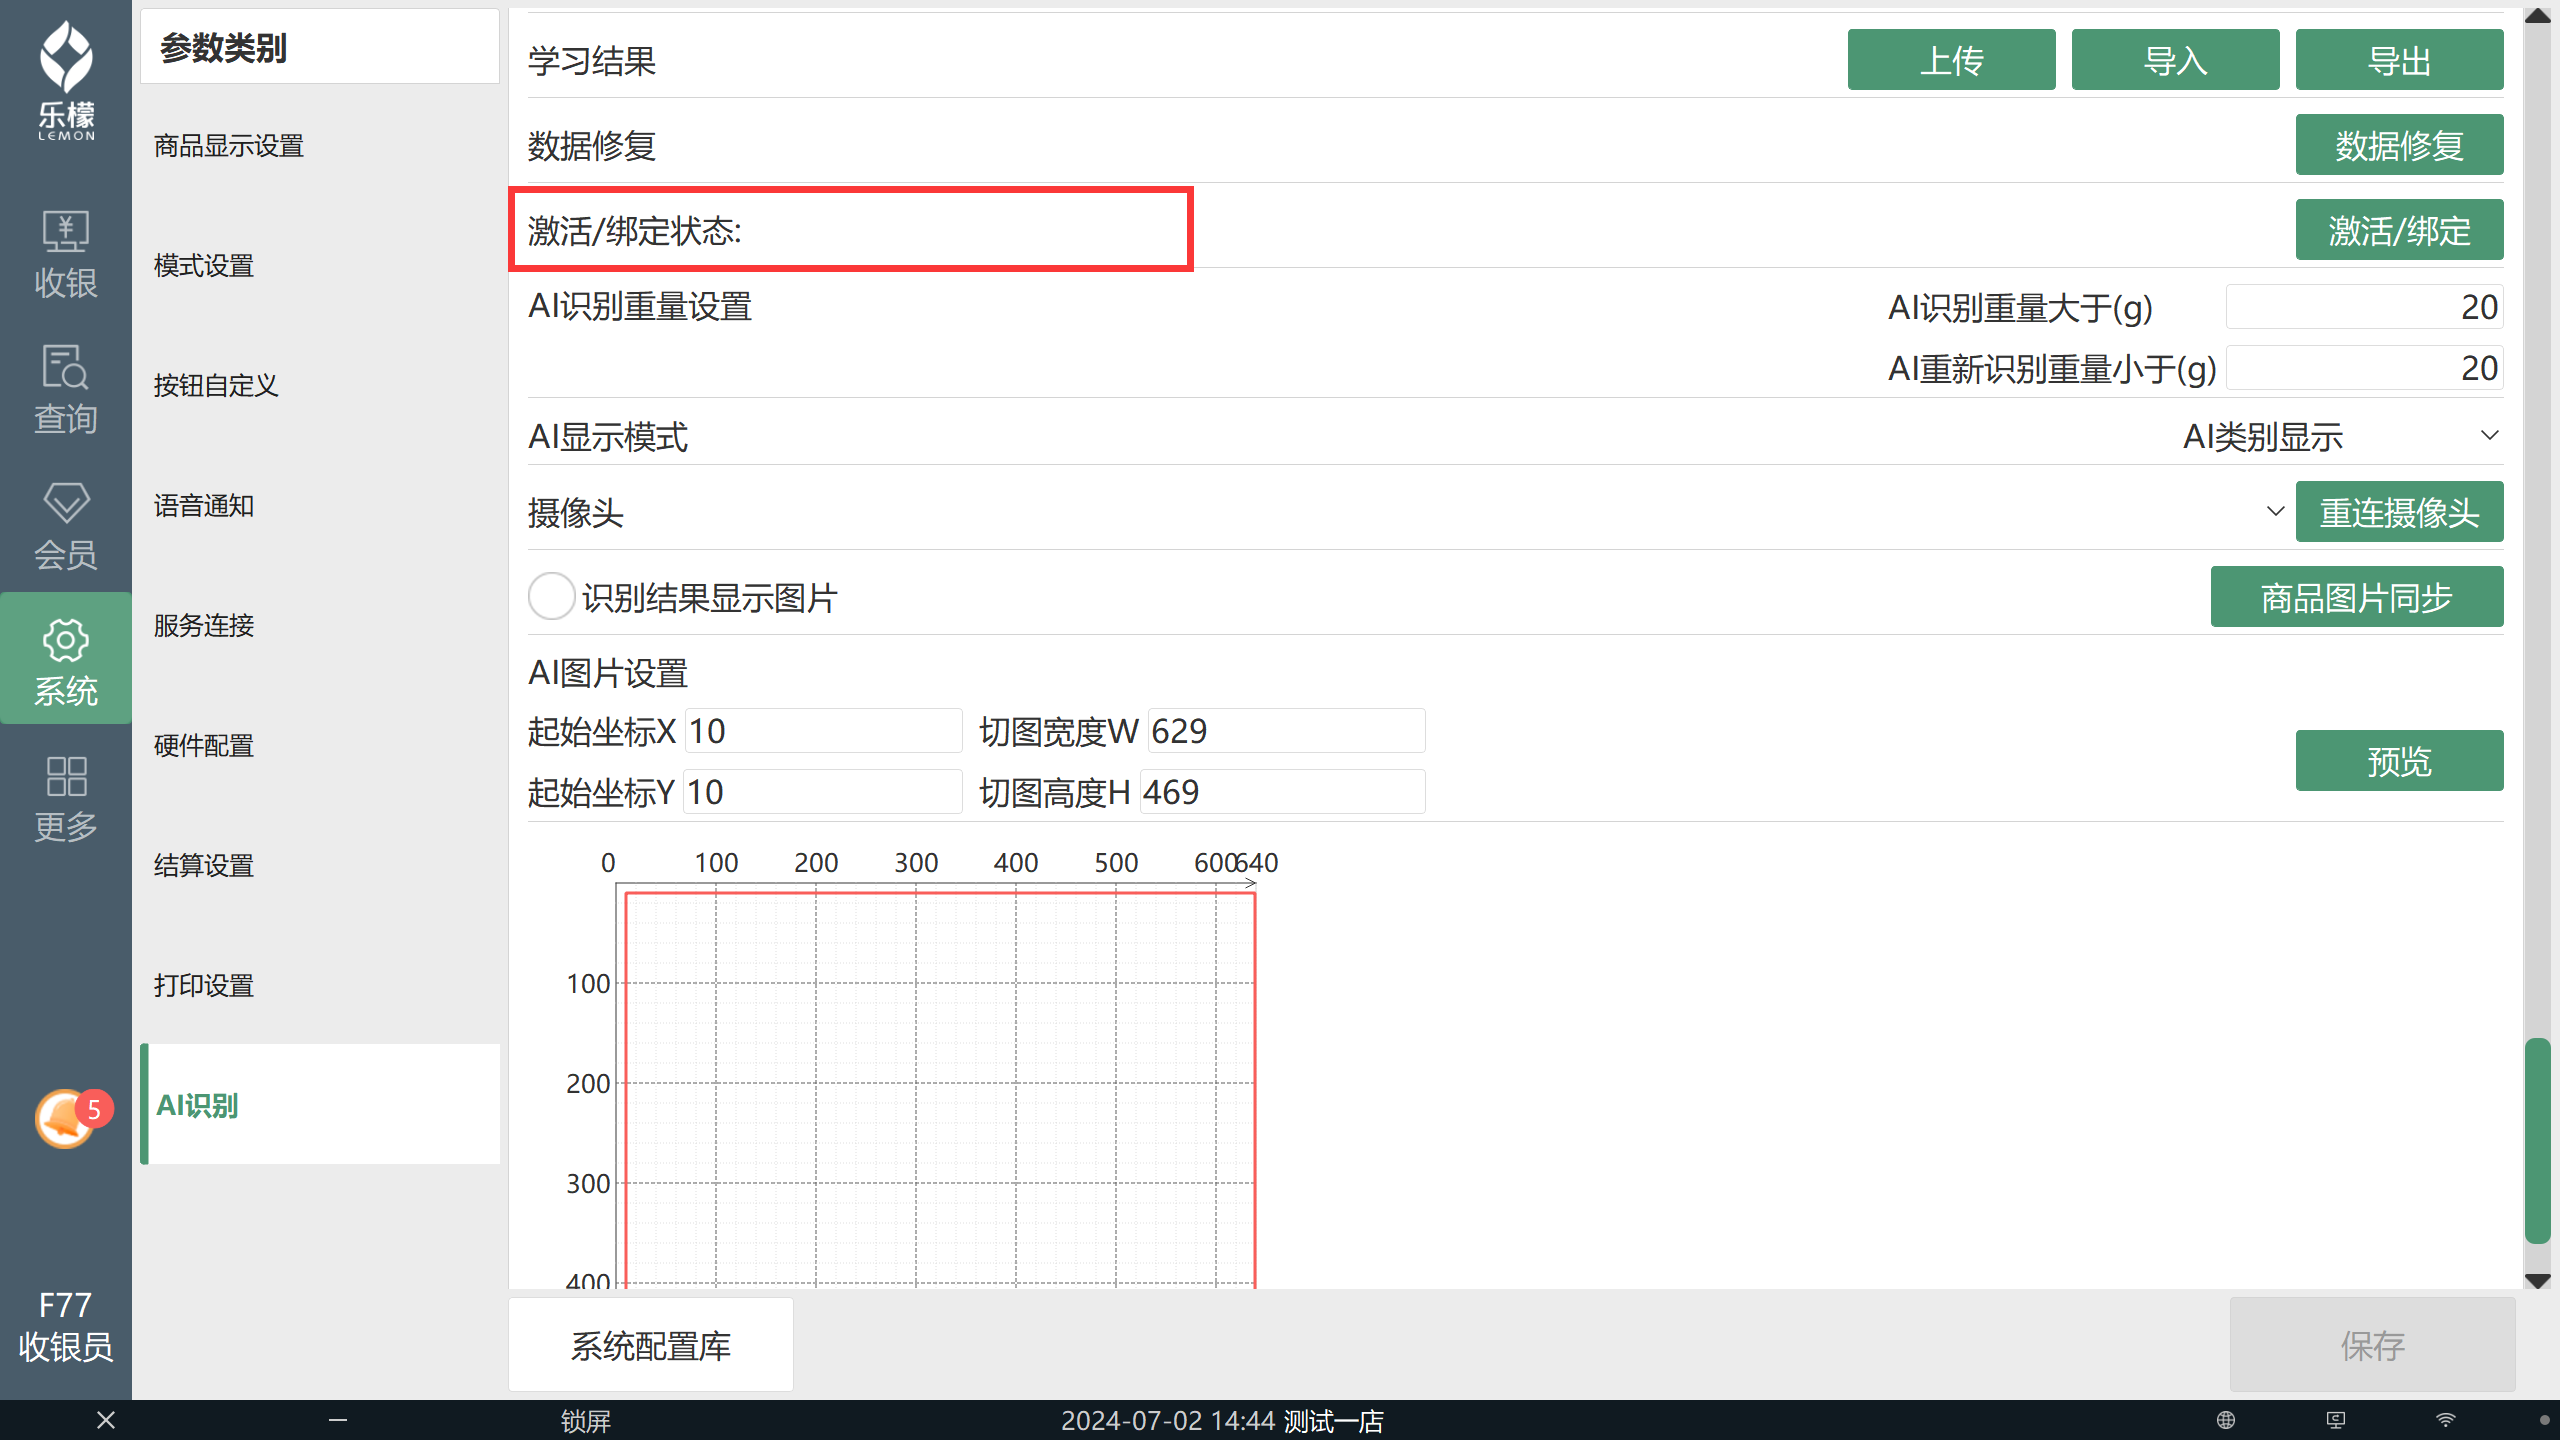Open the 会员 member icon

(66, 526)
